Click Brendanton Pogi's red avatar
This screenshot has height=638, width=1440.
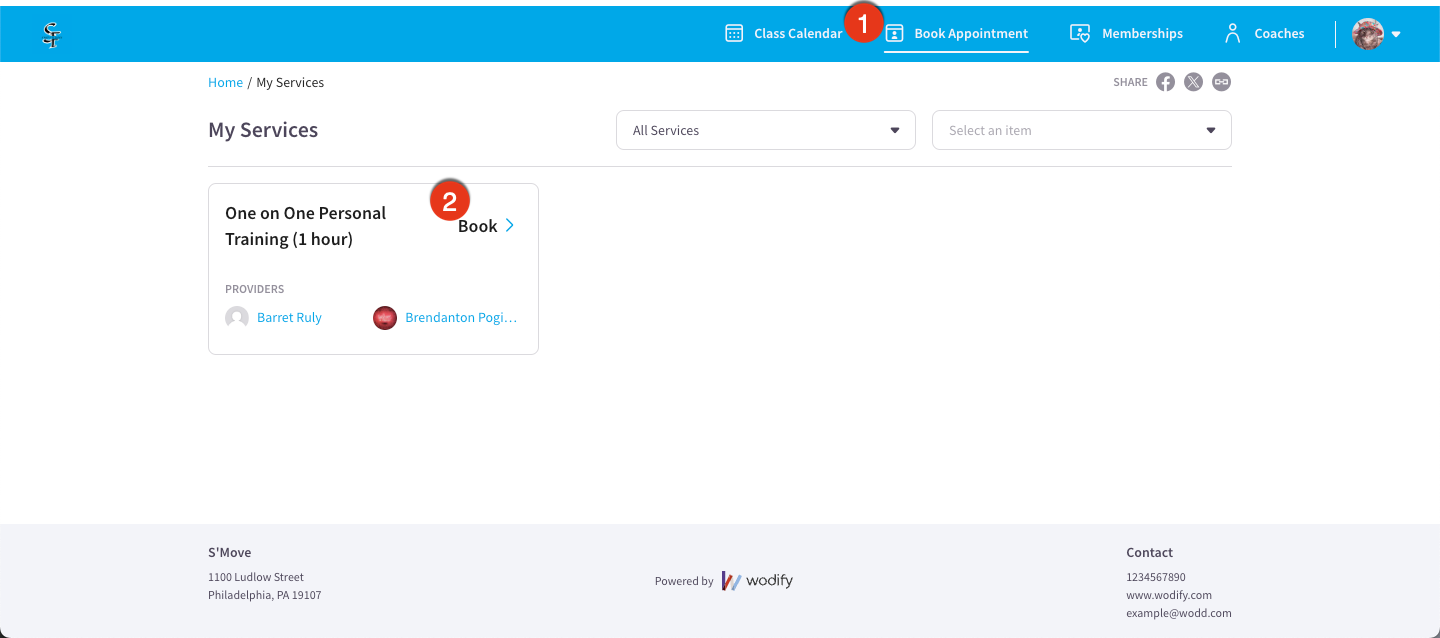385,318
